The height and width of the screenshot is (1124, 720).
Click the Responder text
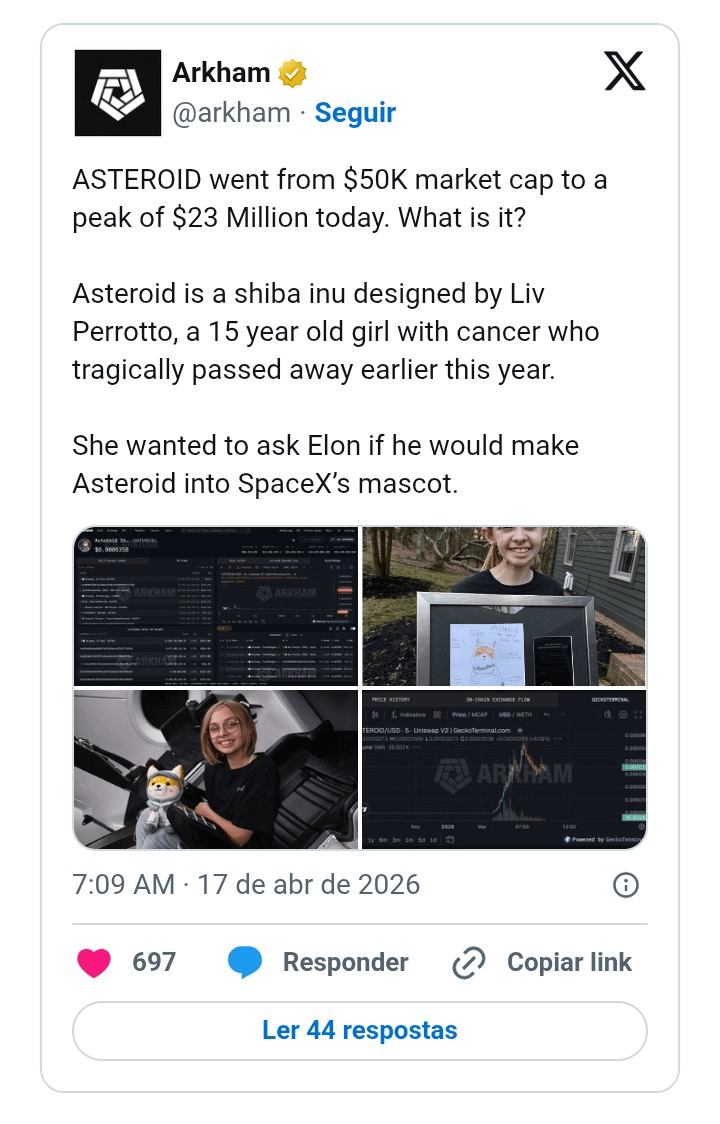(345, 962)
